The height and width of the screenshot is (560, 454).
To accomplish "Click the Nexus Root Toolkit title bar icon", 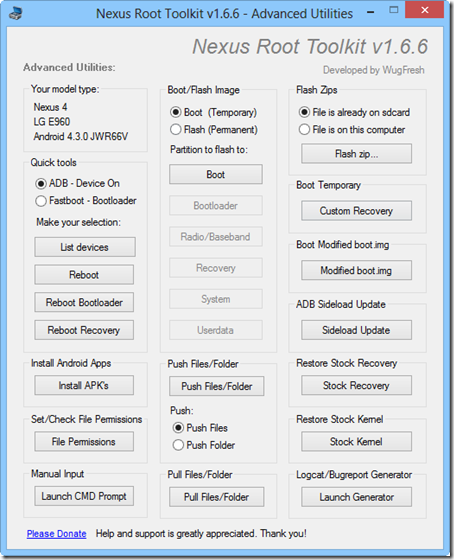I will point(16,13).
